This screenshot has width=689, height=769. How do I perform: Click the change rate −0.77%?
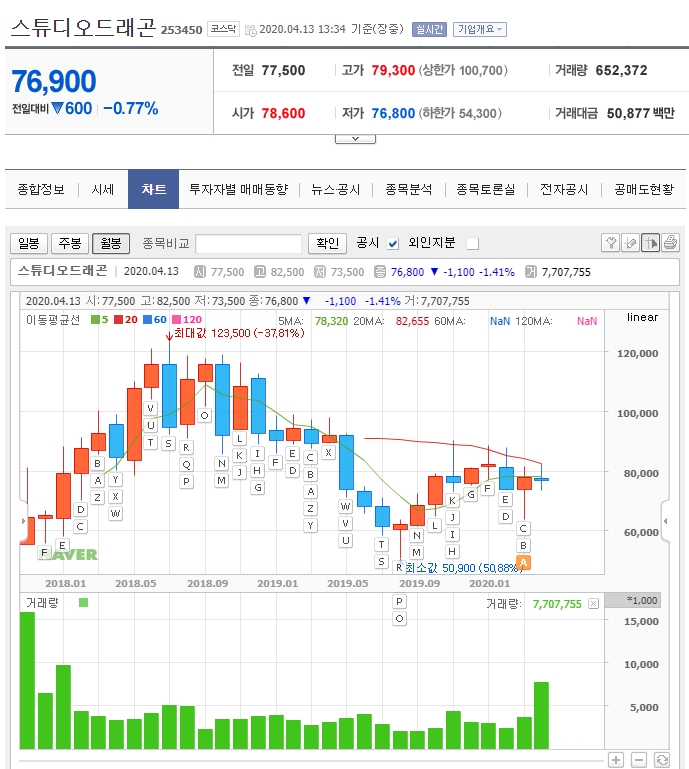coord(131,108)
